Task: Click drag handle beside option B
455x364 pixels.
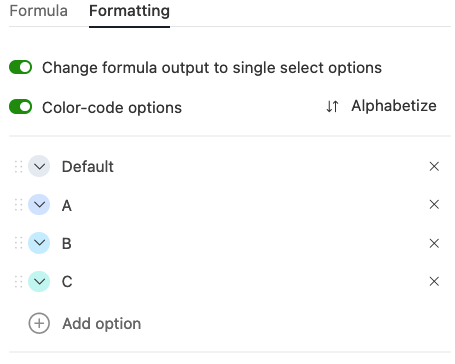Action: [x=19, y=243]
